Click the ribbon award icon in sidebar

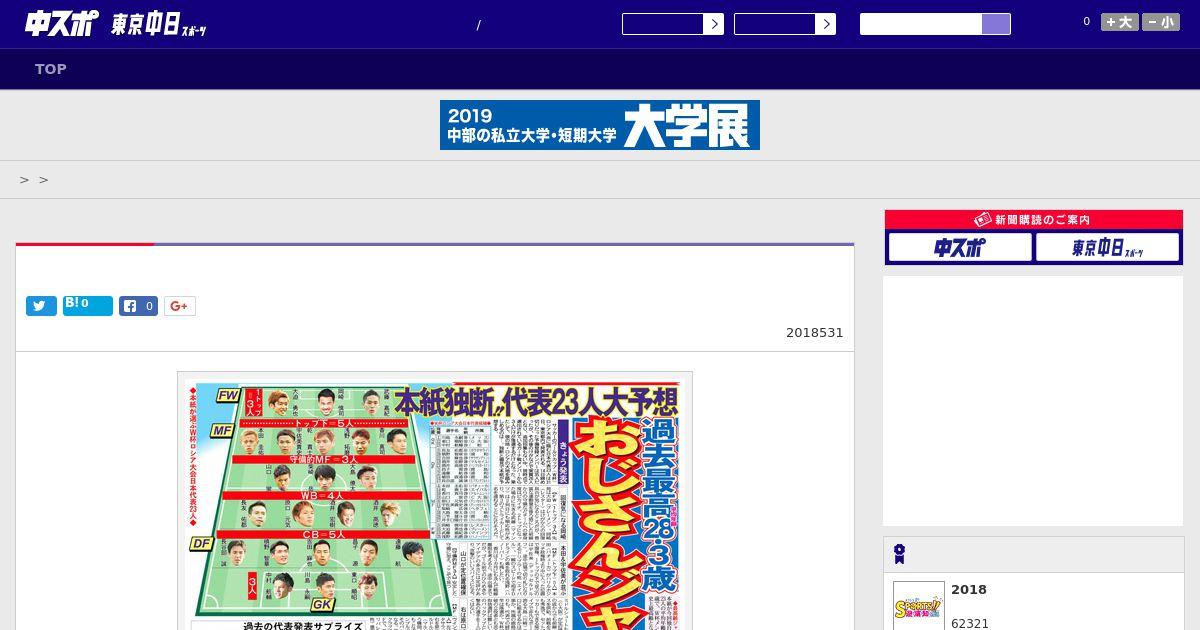click(x=900, y=554)
